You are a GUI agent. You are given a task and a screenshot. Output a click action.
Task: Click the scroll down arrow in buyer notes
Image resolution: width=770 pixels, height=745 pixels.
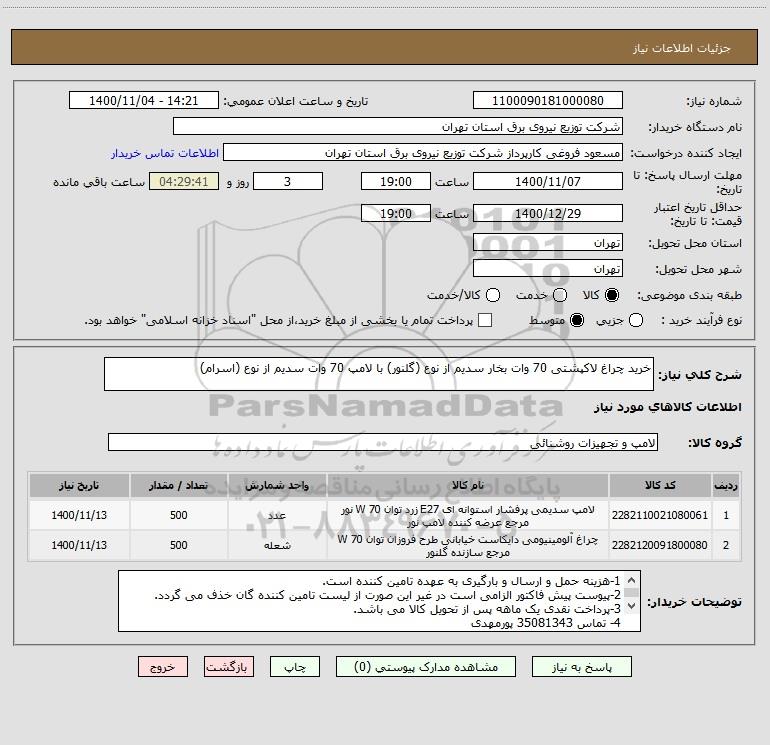[x=632, y=606]
